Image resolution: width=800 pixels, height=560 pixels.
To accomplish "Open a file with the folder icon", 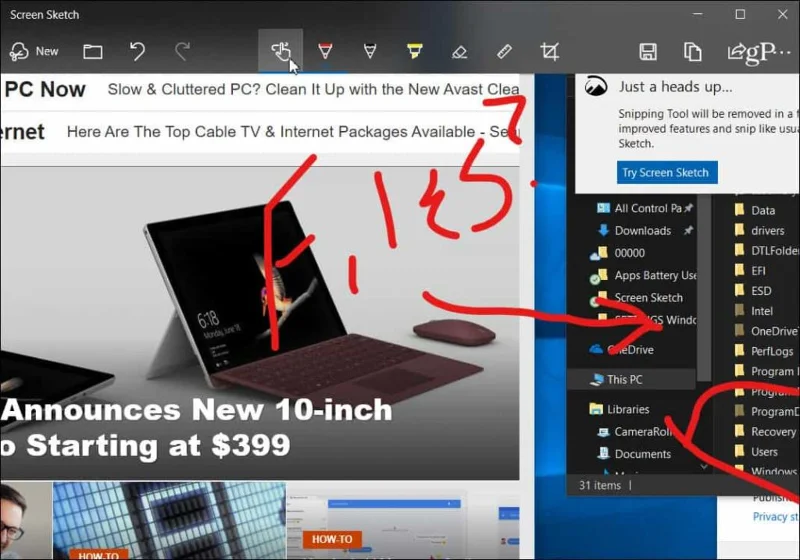I will [x=93, y=52].
